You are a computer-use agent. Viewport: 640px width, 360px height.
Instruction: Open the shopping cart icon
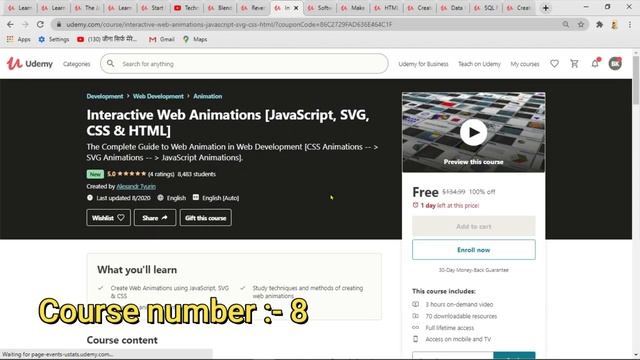click(574, 64)
